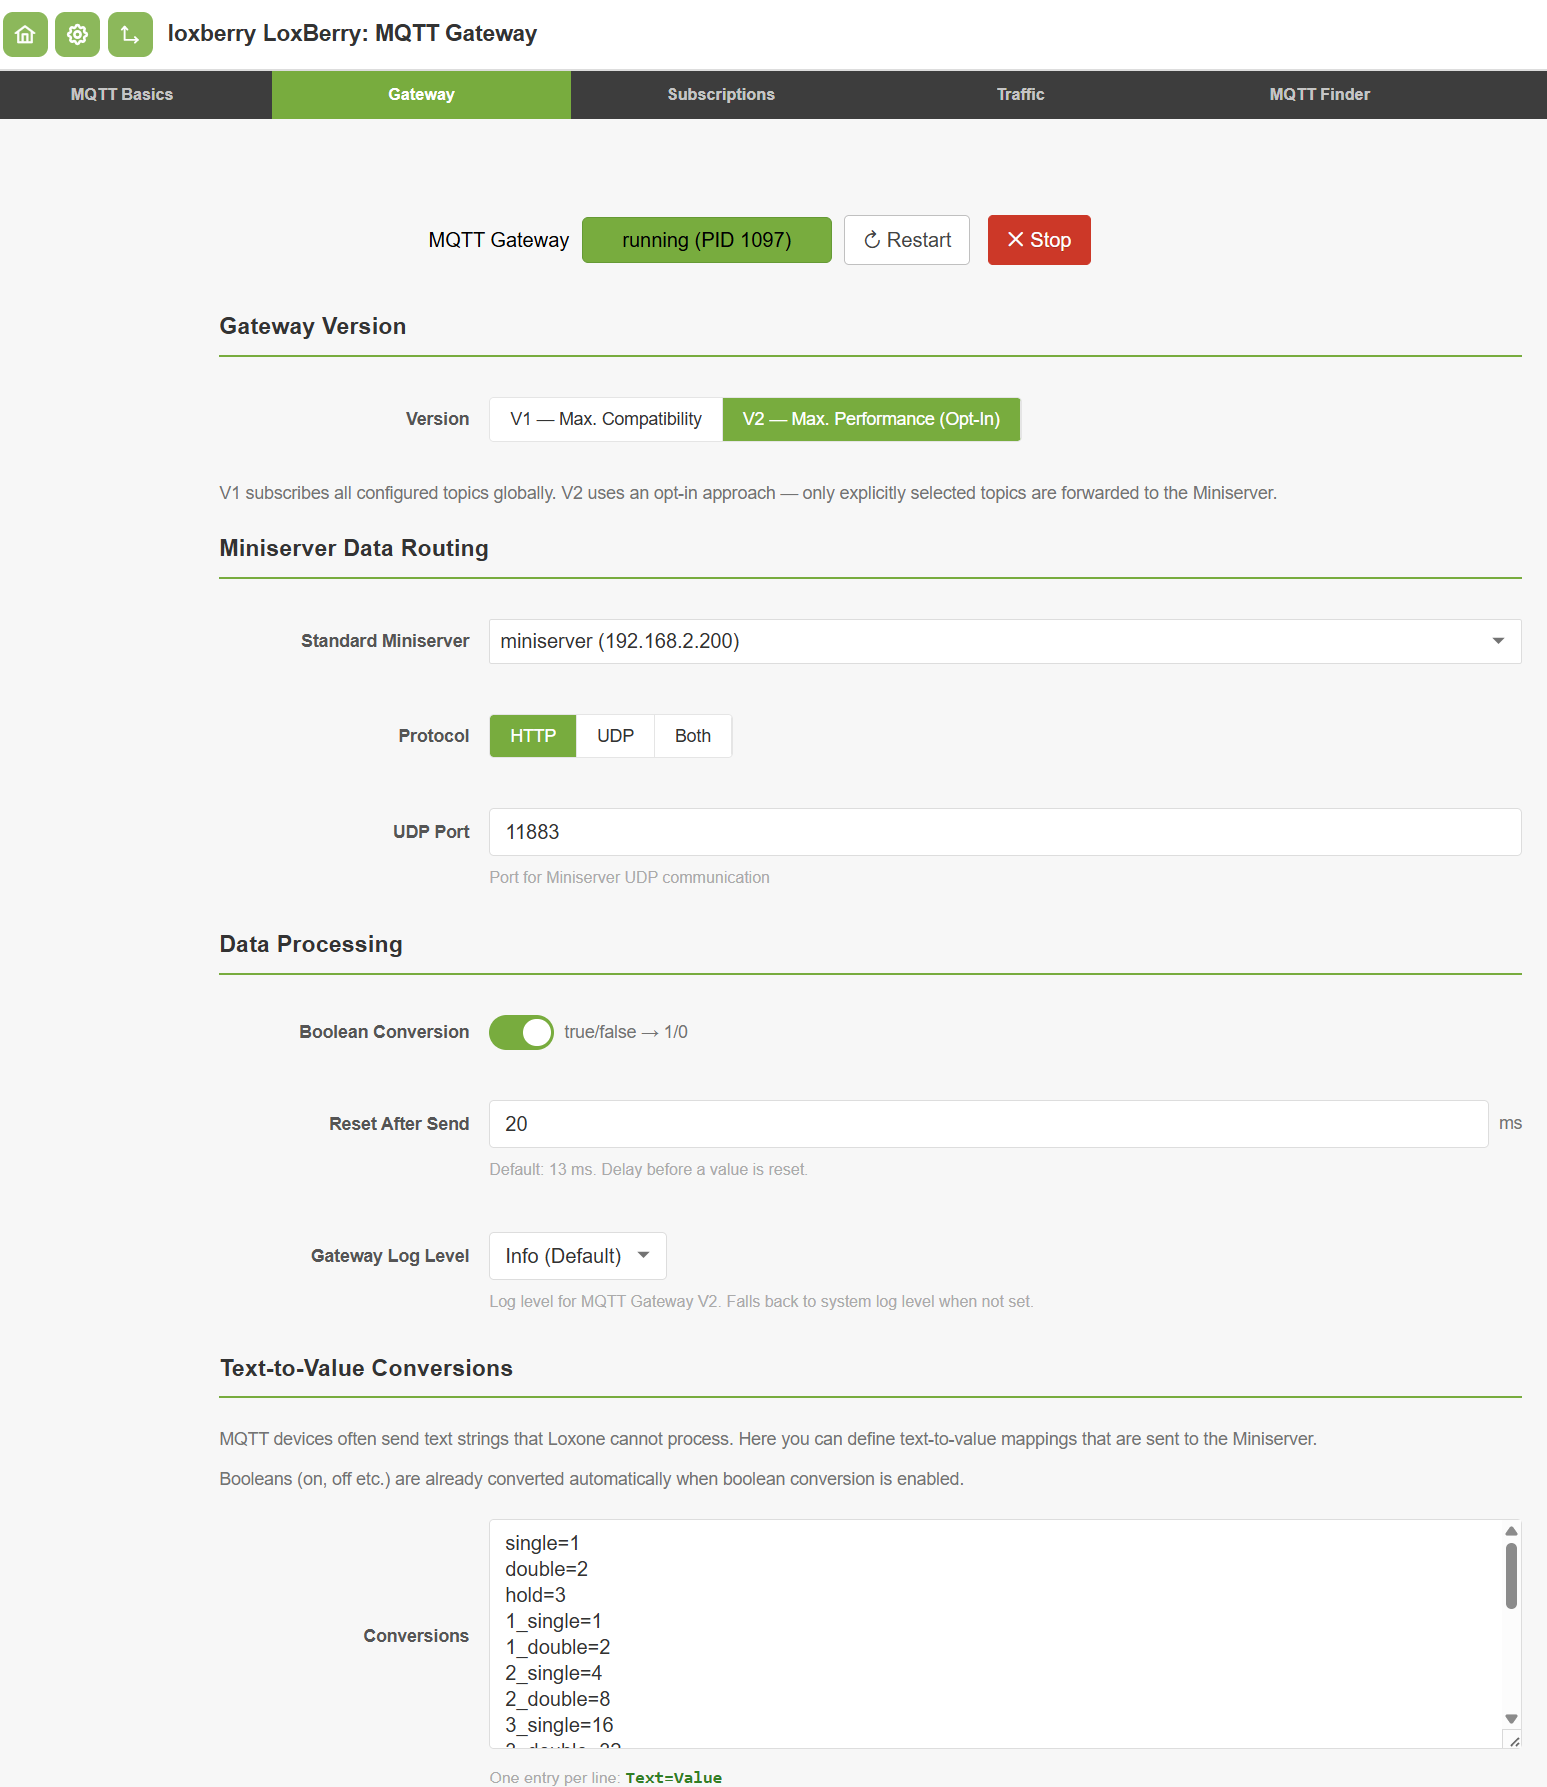Switch to the MQTT Basics tab
The height and width of the screenshot is (1787, 1547).
point(122,94)
